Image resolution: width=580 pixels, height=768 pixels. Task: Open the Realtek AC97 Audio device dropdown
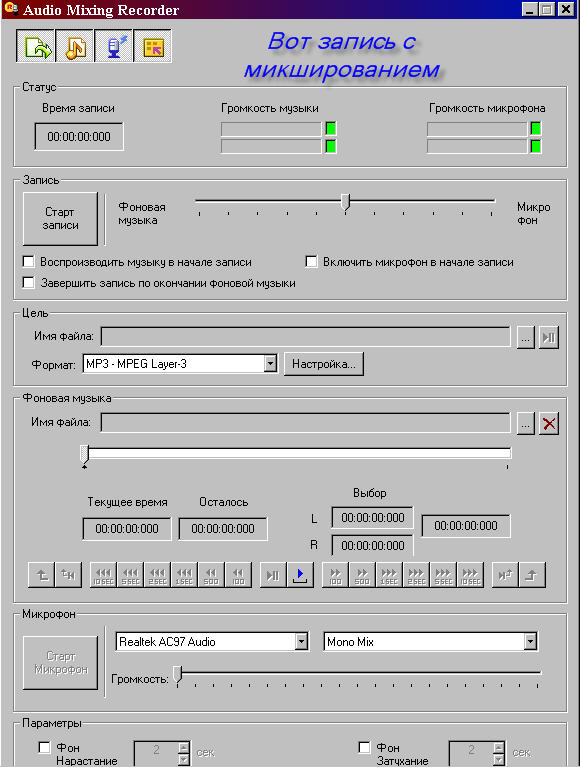[302, 641]
